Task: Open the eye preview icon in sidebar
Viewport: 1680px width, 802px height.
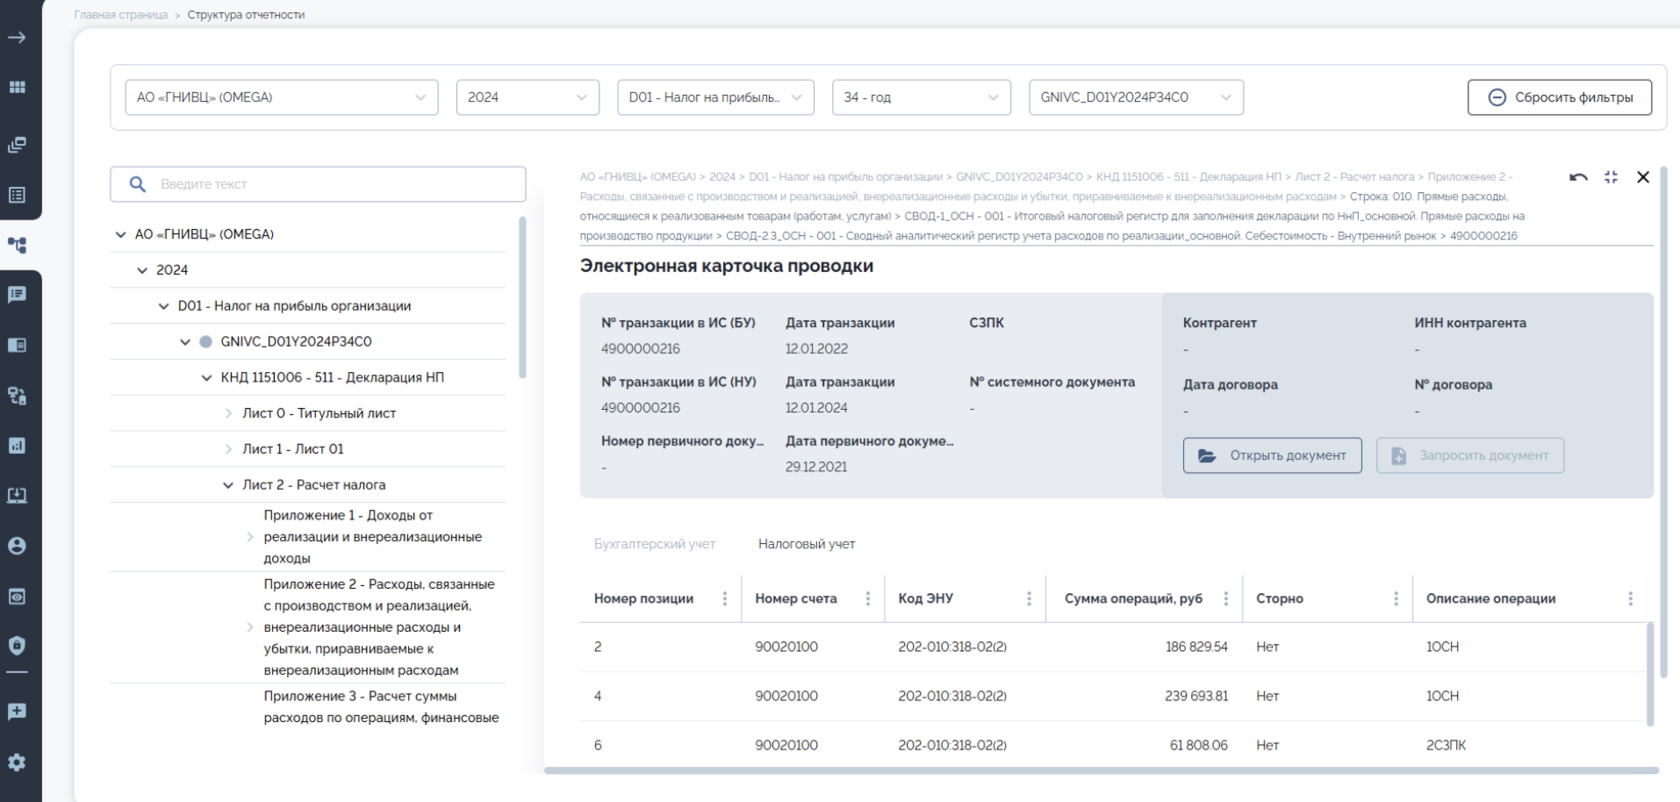Action: click(17, 596)
